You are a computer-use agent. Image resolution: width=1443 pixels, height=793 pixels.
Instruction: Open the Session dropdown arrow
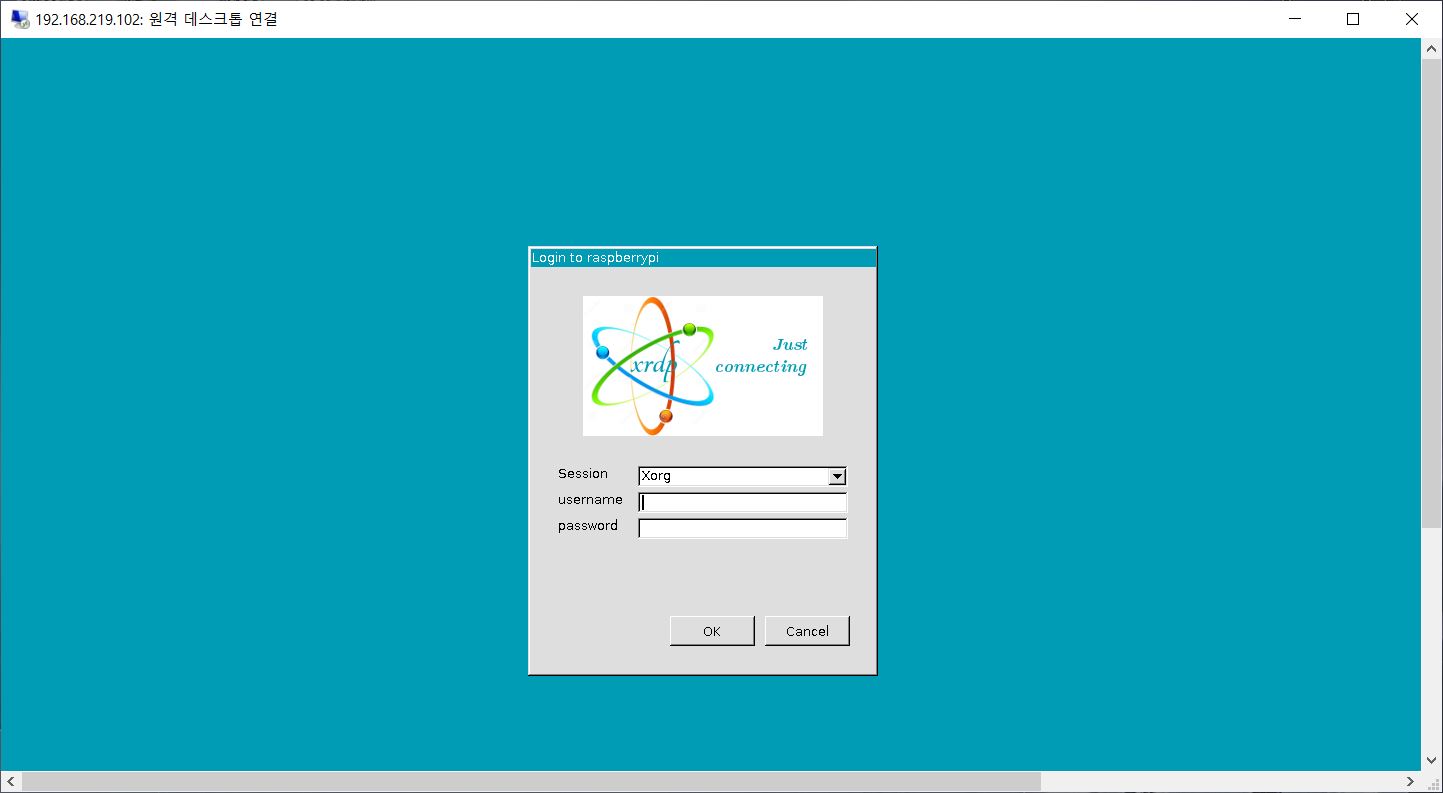click(837, 477)
